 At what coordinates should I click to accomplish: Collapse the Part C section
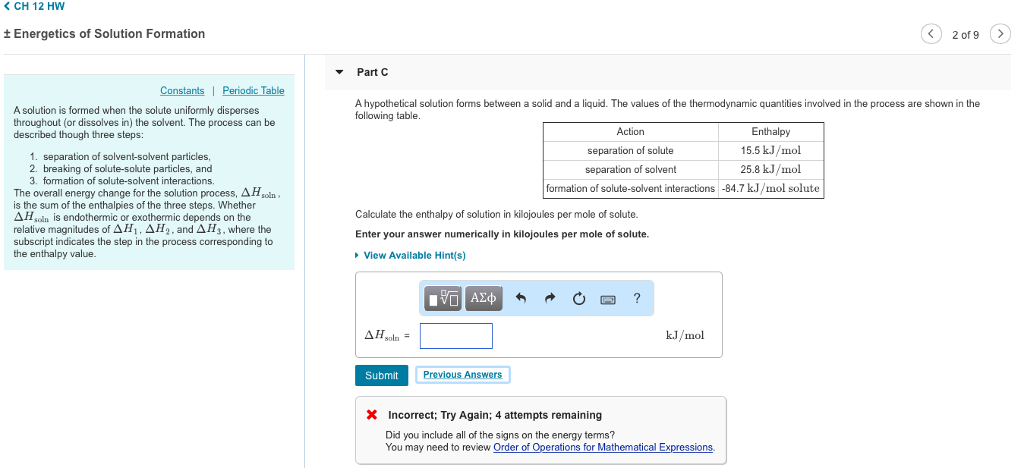pyautogui.click(x=339, y=72)
